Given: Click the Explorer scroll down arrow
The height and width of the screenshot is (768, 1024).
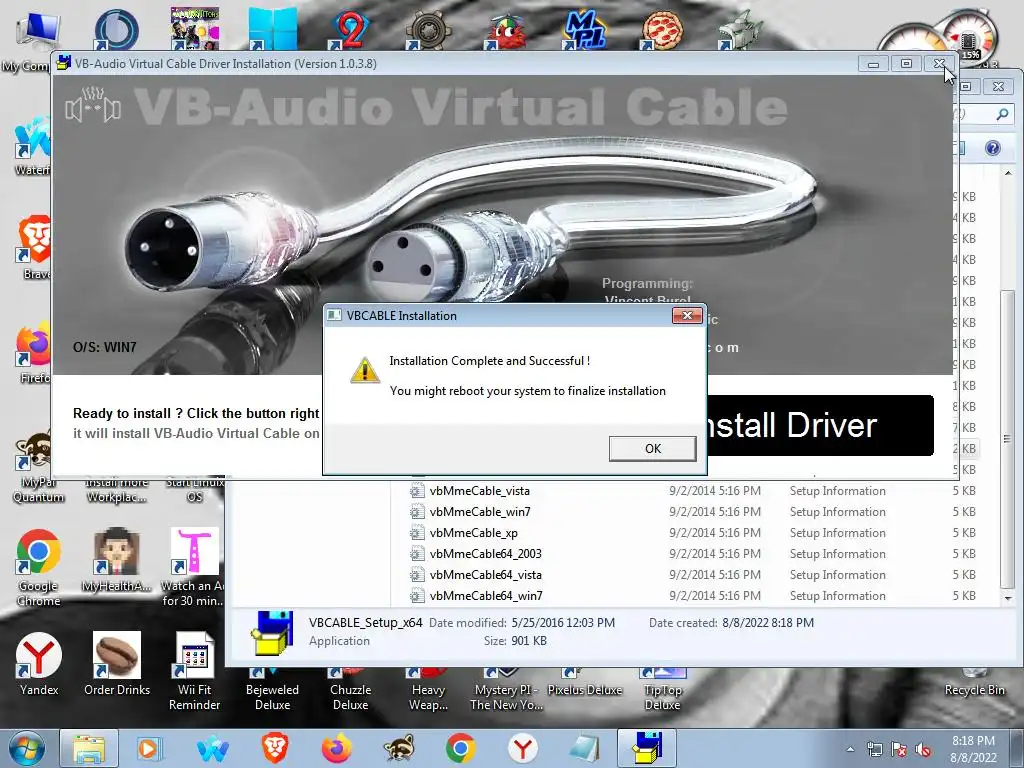Looking at the screenshot, I should pyautogui.click(x=1008, y=598).
